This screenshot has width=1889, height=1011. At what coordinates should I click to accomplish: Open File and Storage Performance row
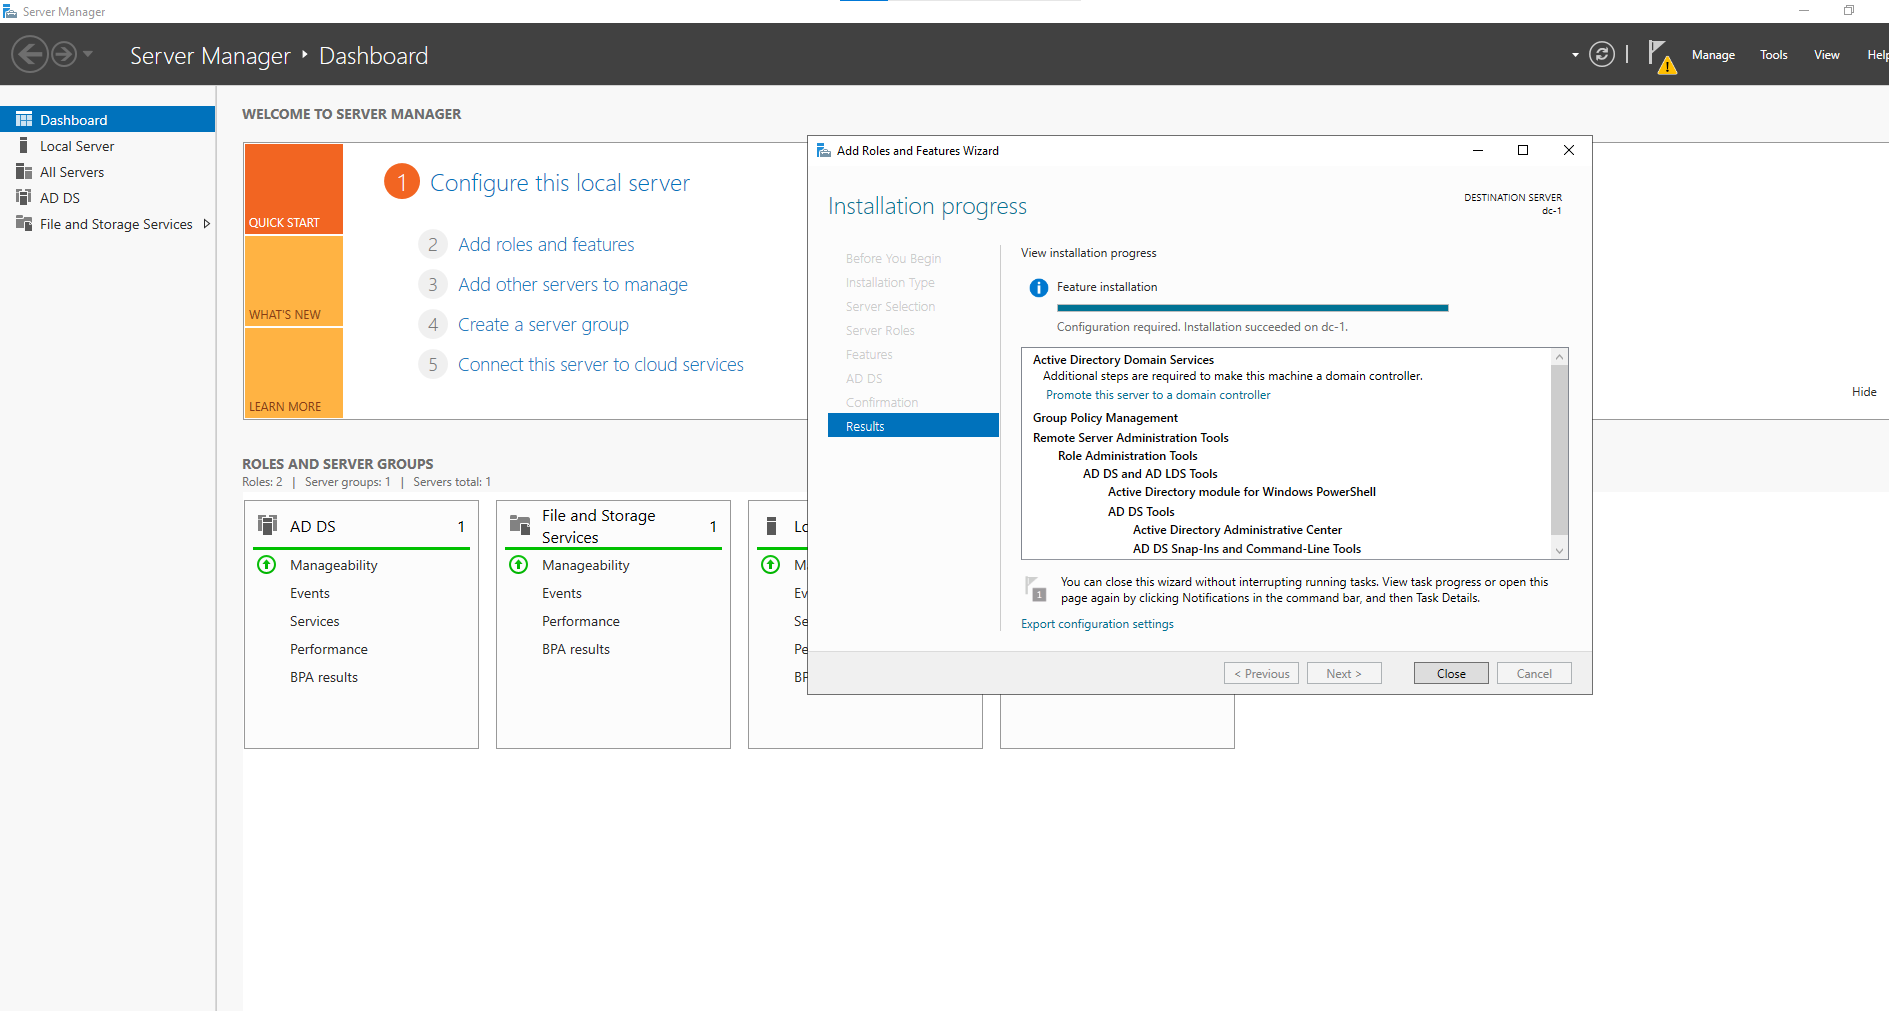click(581, 621)
